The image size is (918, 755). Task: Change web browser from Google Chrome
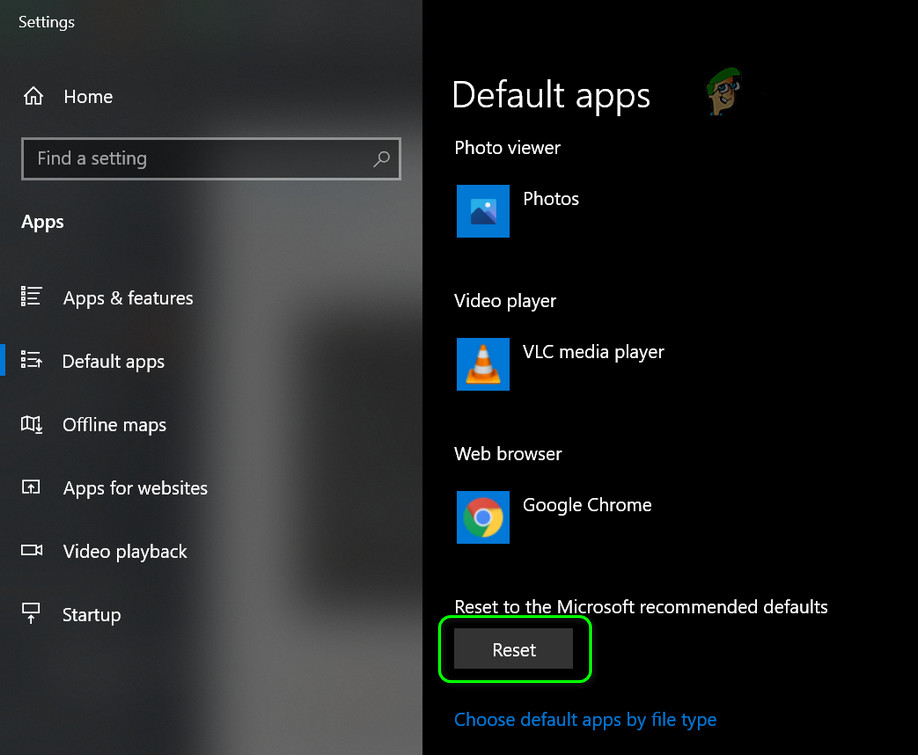point(587,505)
